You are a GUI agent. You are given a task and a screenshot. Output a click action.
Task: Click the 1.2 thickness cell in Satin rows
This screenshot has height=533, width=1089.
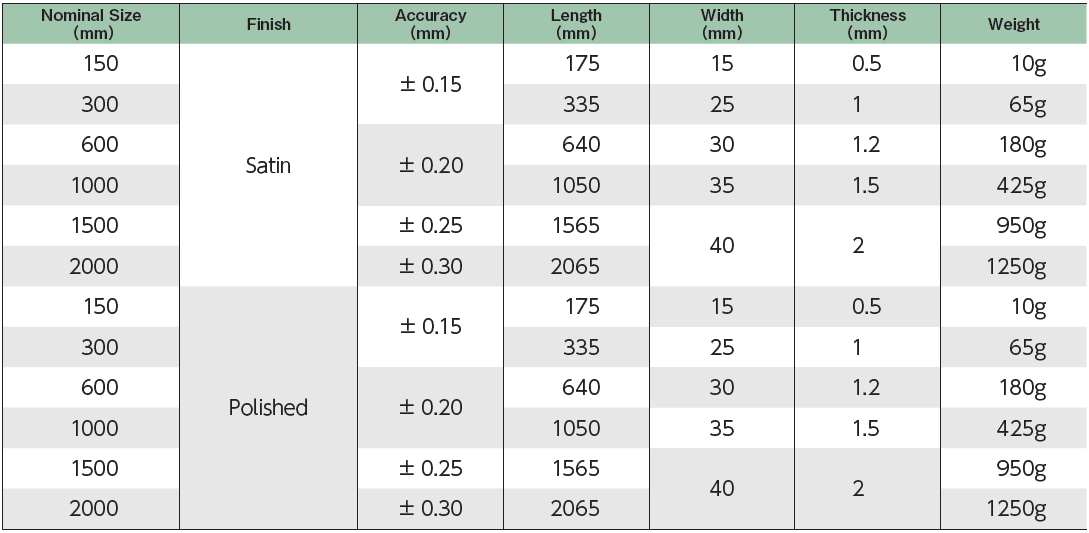tap(868, 145)
